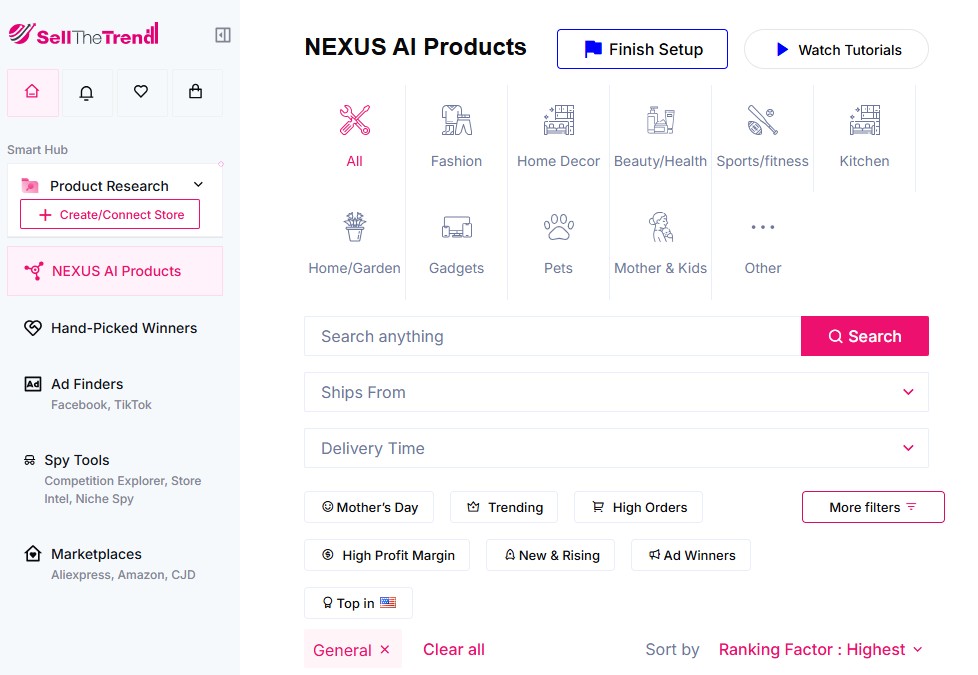The height and width of the screenshot is (675, 978).
Task: Select the Gadgets category icon
Action: point(456,227)
